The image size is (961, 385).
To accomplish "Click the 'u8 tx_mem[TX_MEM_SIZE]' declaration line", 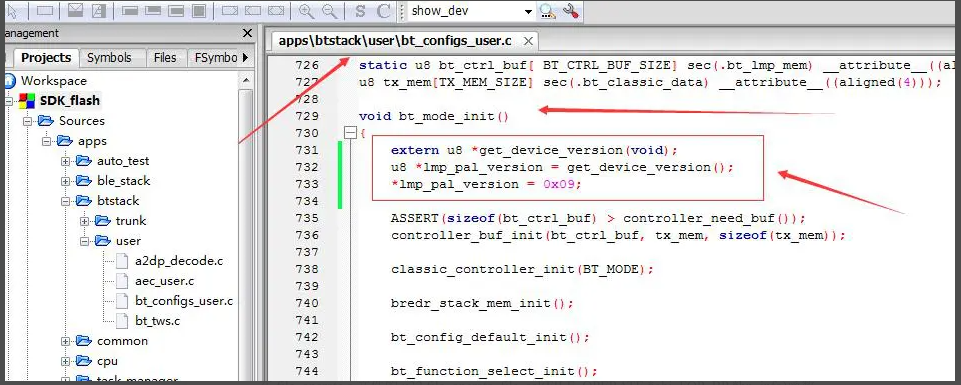I will point(650,82).
